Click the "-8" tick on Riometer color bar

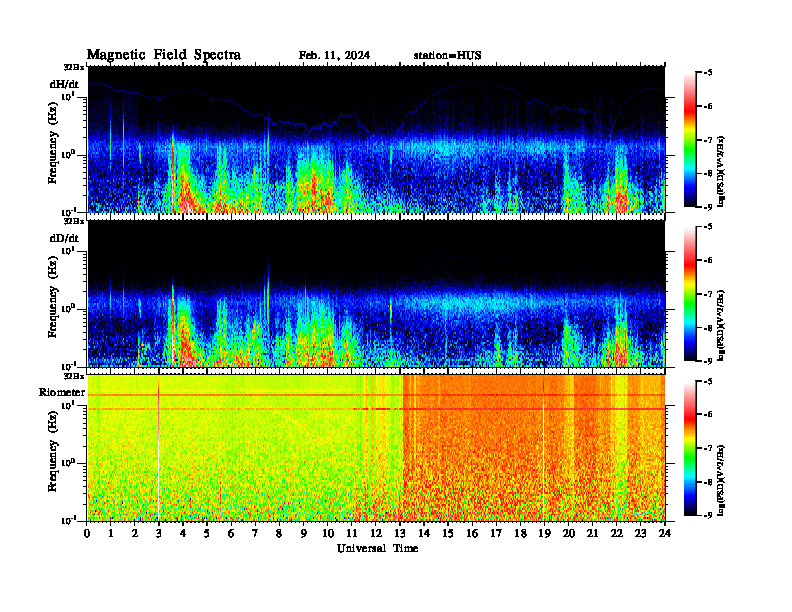click(708, 482)
